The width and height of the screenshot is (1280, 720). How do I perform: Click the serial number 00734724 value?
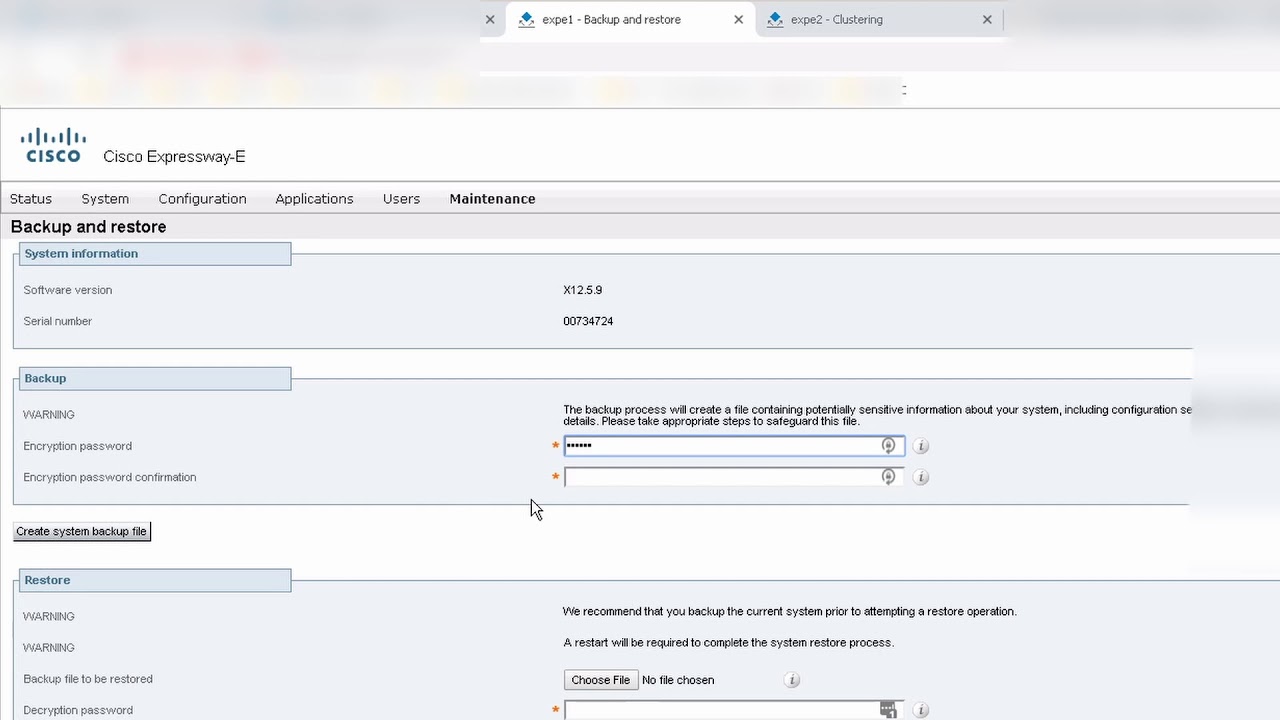click(588, 321)
